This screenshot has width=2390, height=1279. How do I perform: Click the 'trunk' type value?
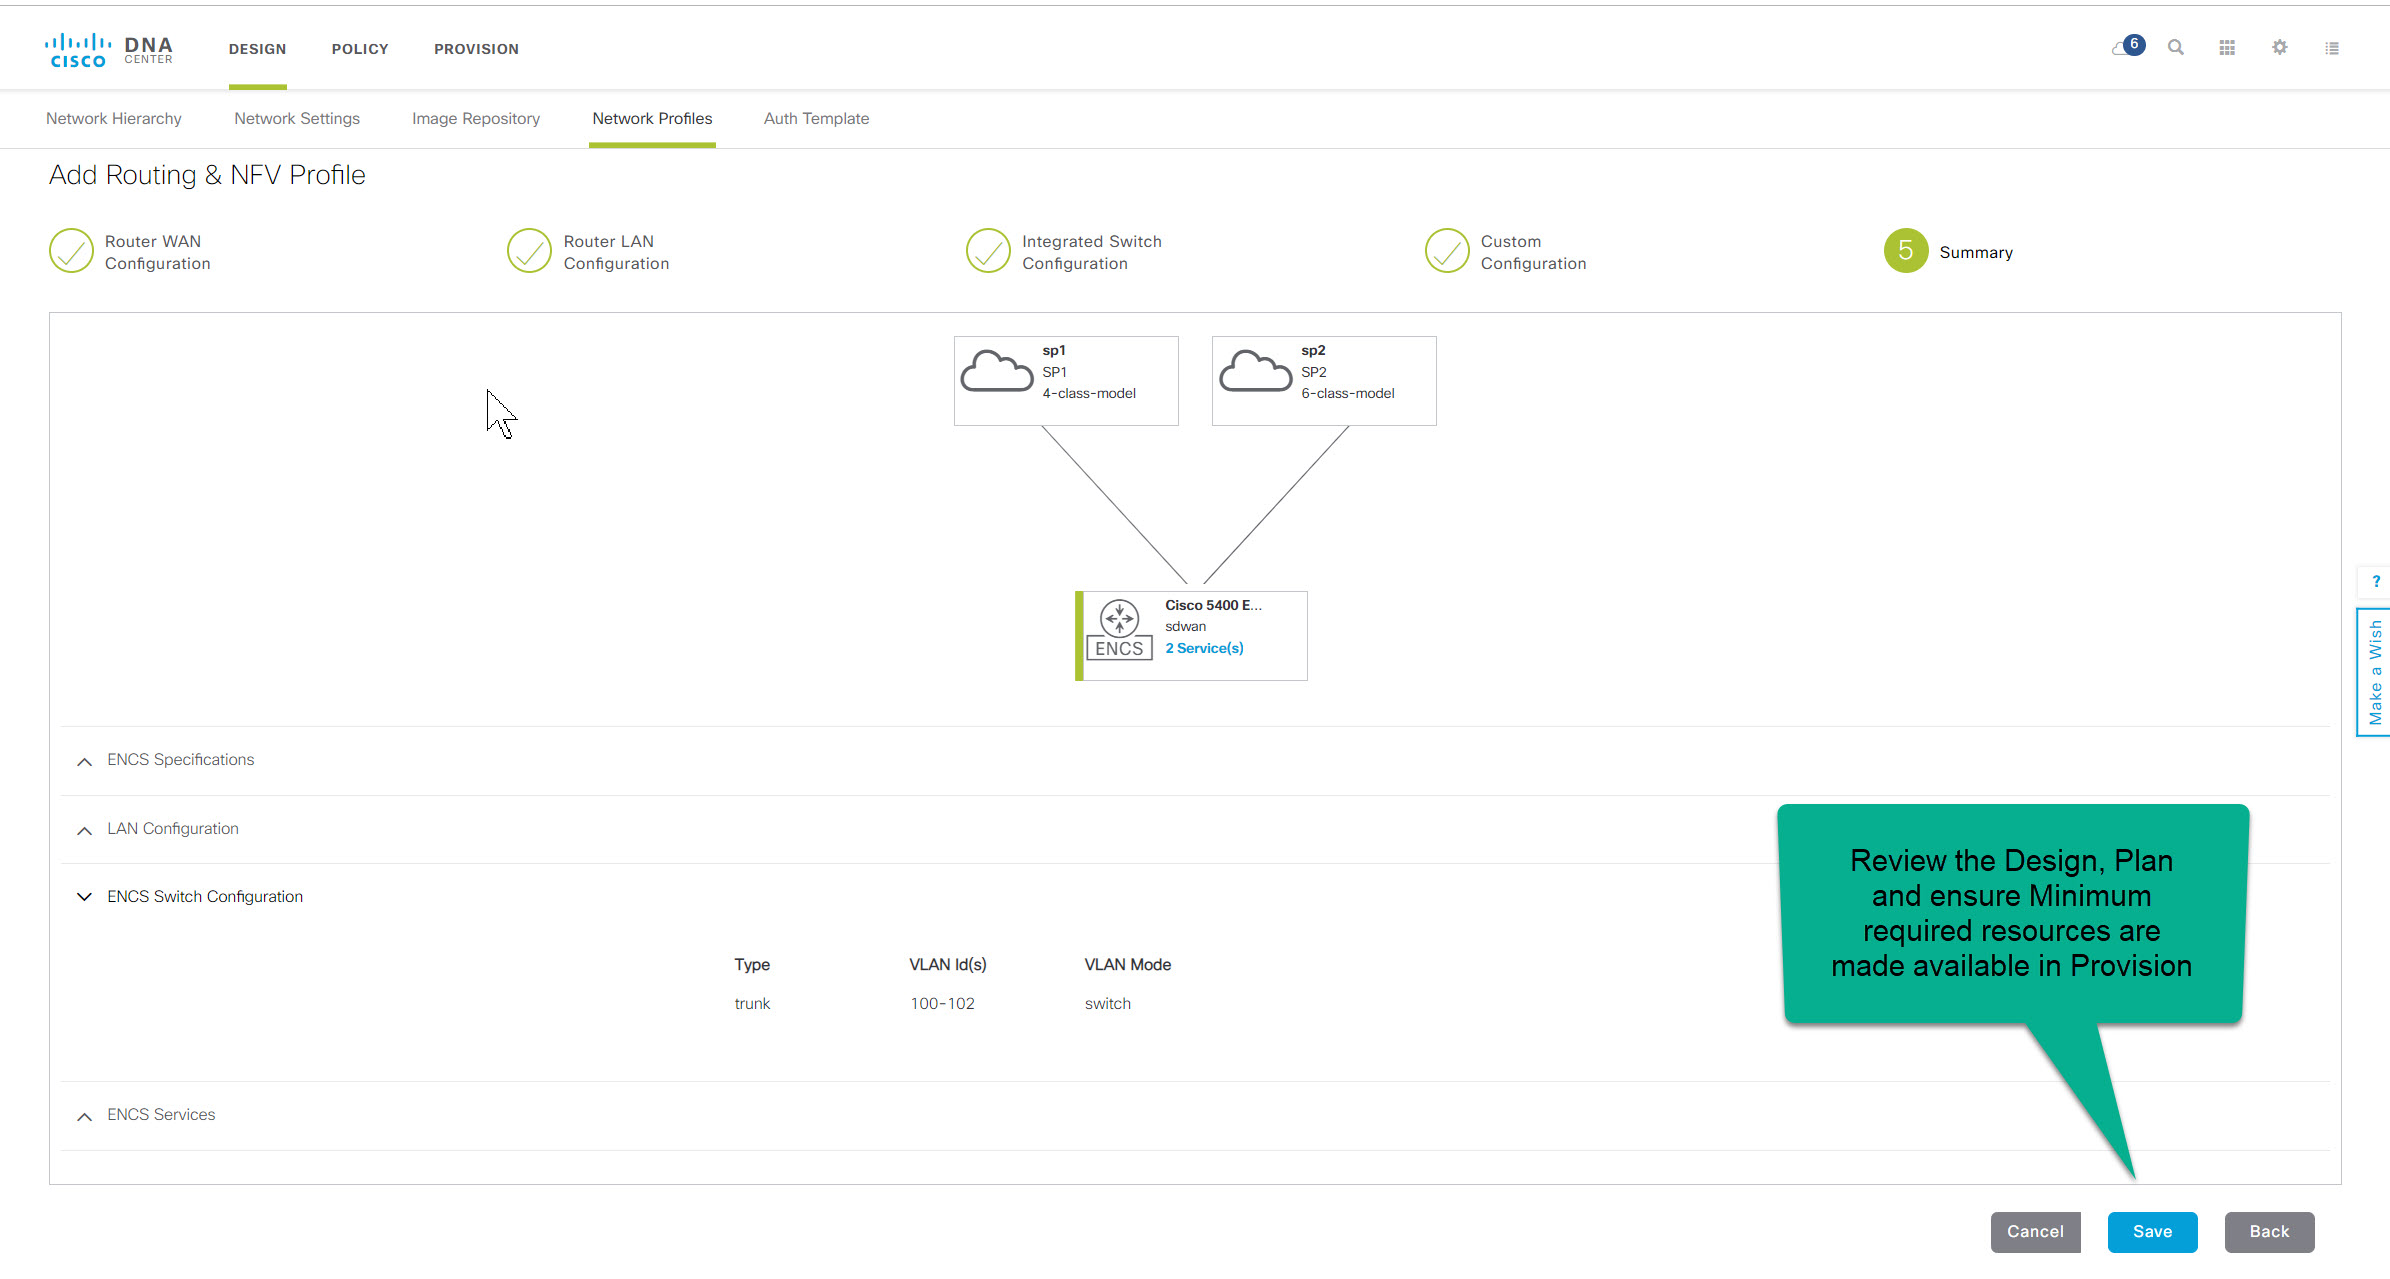point(752,1003)
